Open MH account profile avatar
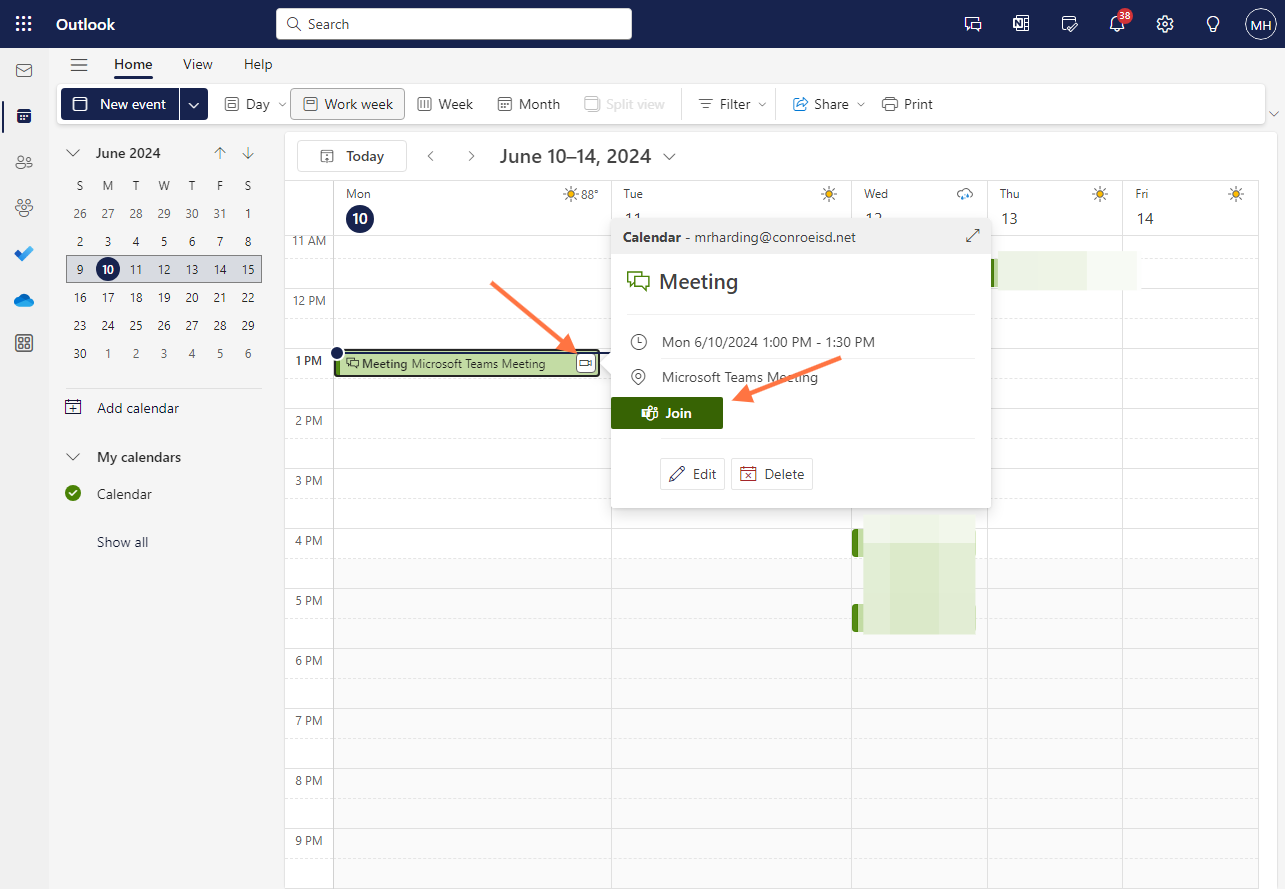 (1260, 24)
